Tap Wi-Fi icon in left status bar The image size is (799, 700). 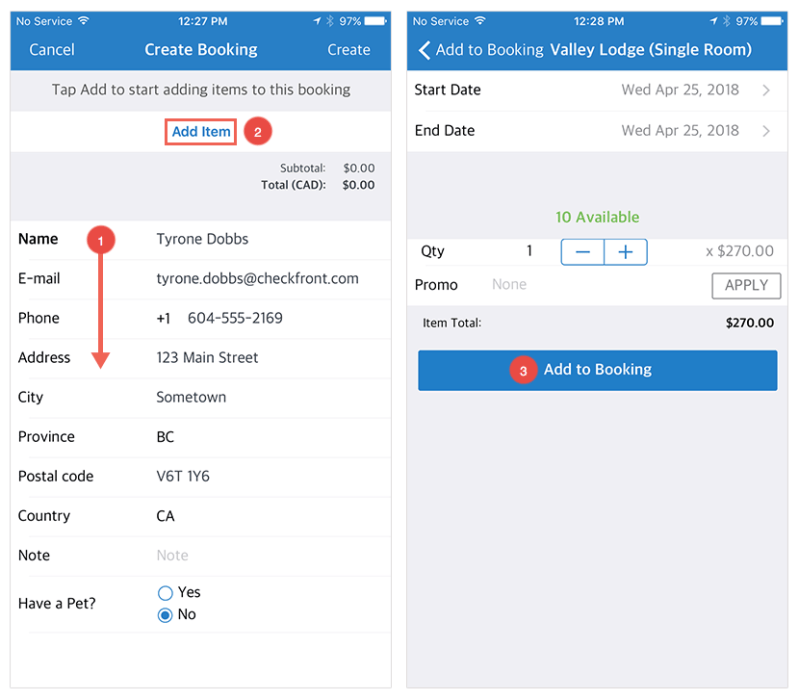click(x=84, y=20)
